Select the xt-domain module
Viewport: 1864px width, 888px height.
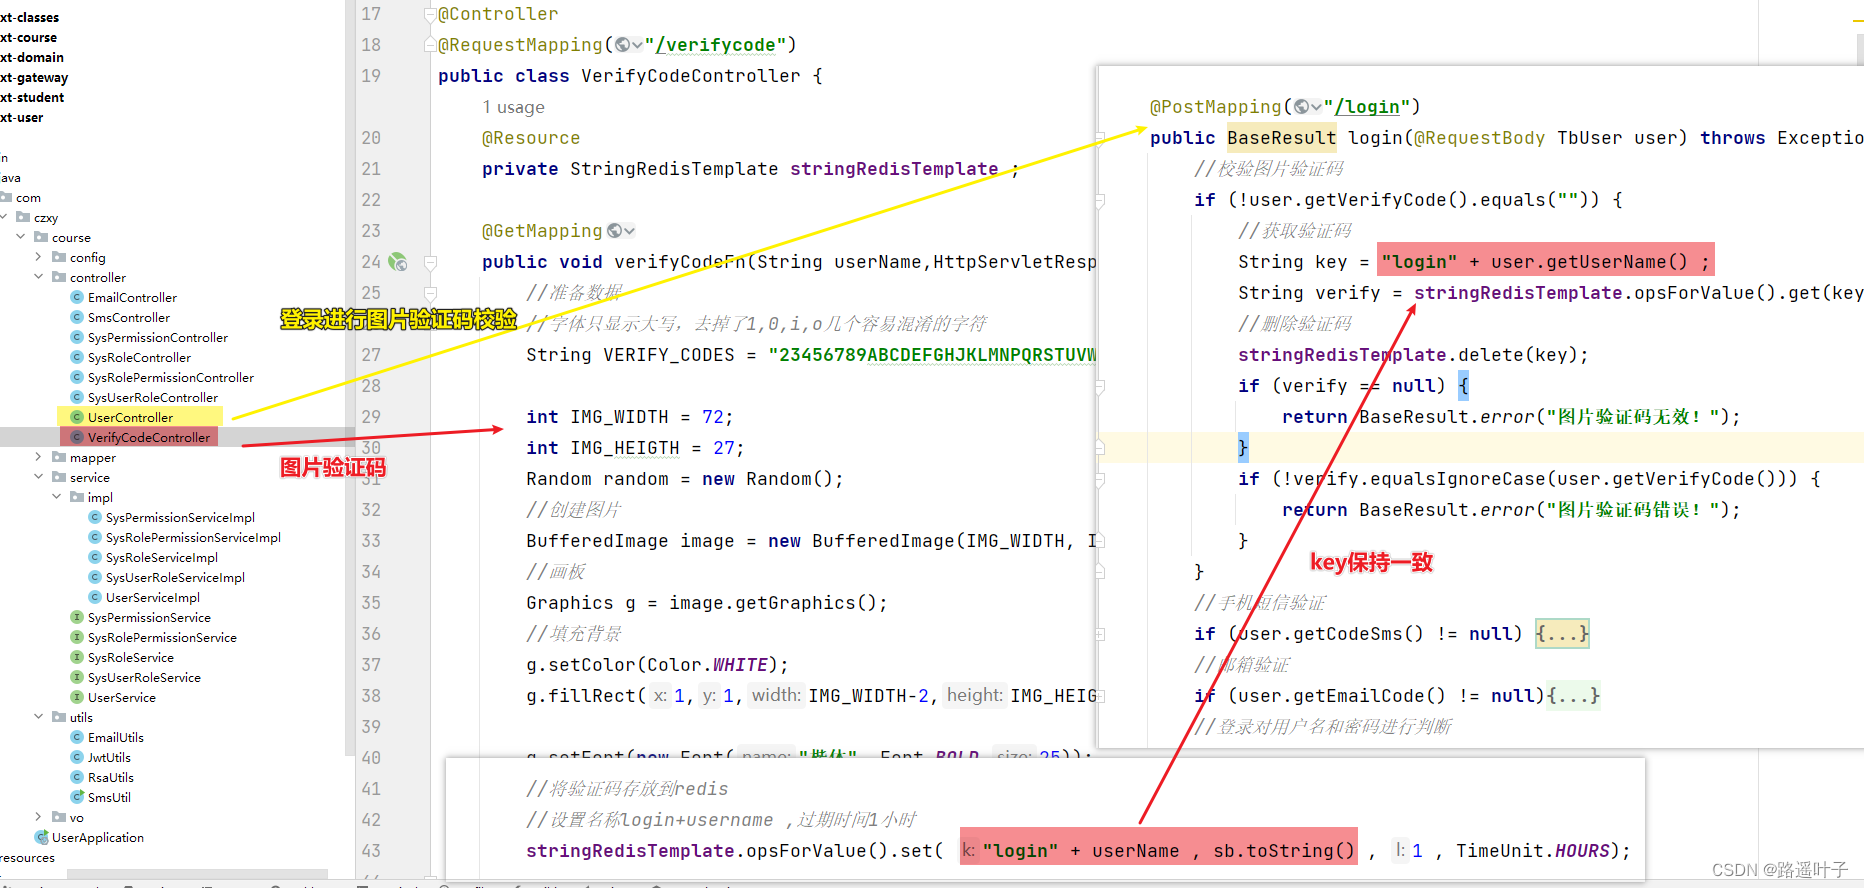32,57
